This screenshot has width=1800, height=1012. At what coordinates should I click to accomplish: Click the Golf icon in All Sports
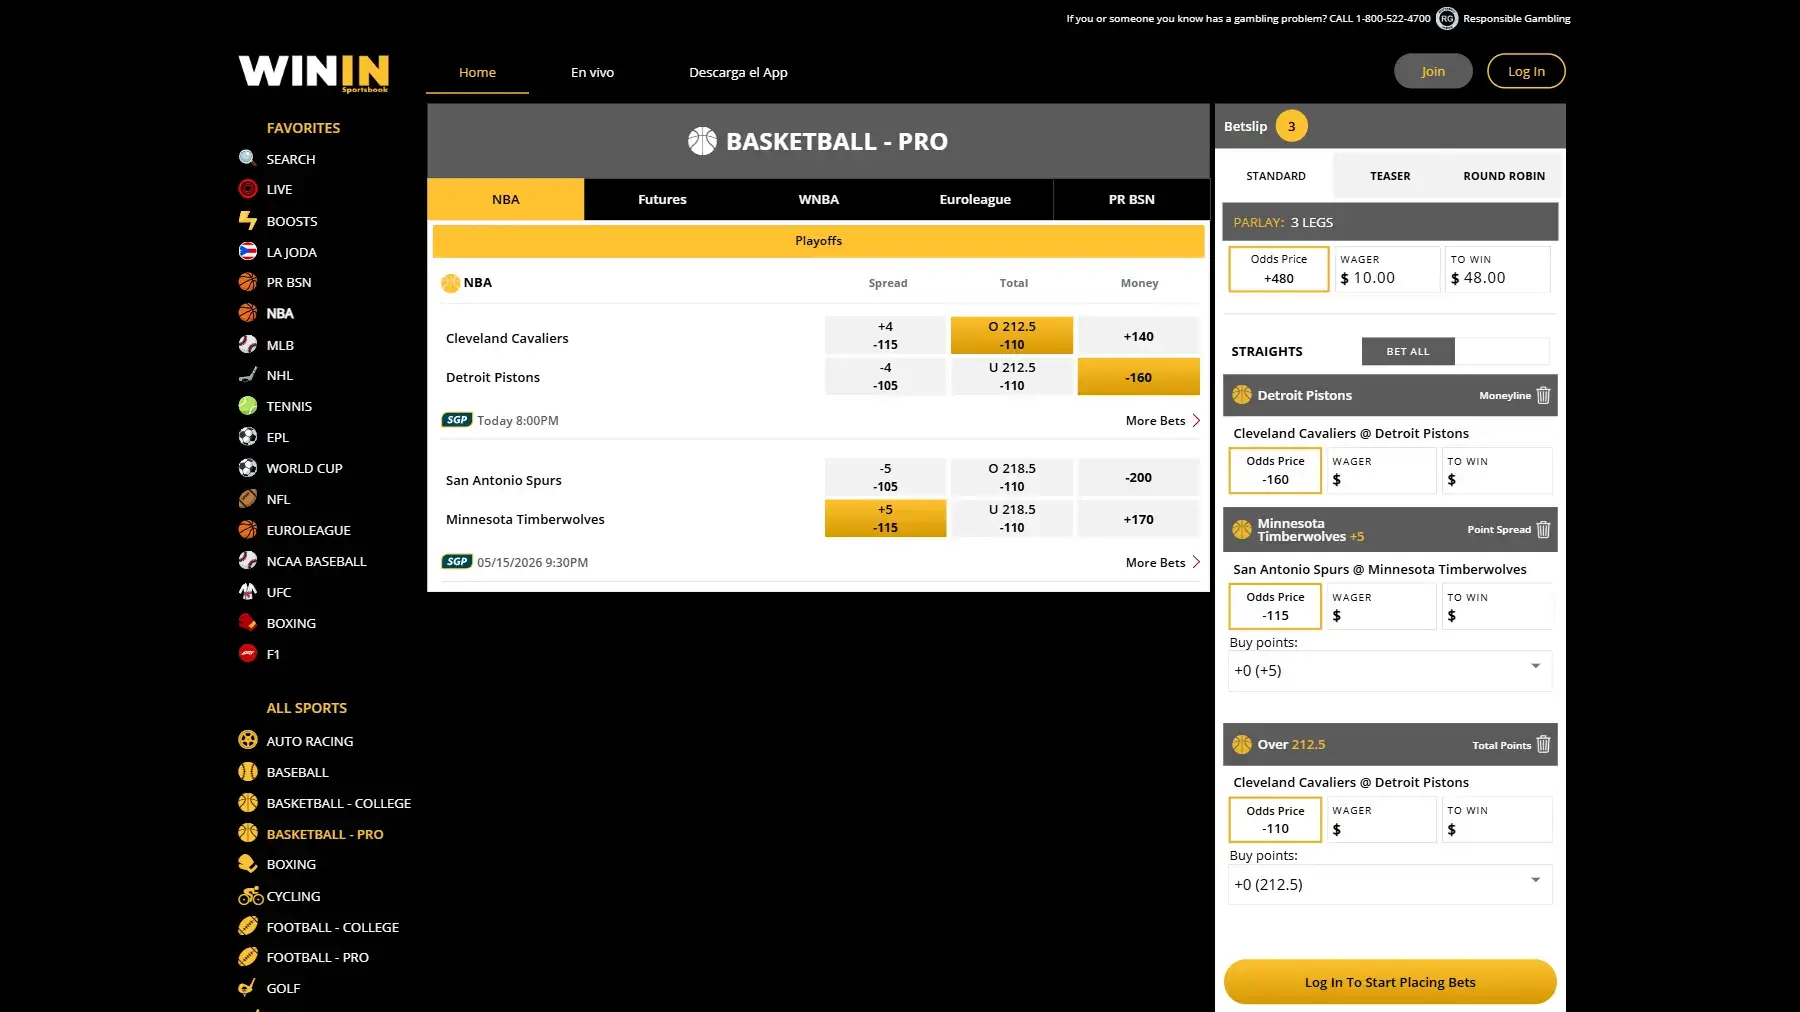click(x=248, y=988)
